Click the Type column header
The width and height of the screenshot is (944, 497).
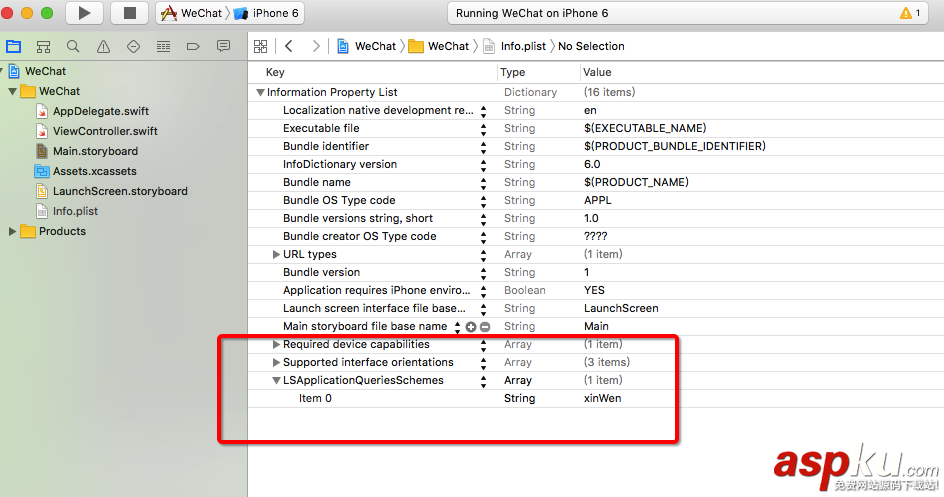pyautogui.click(x=512, y=72)
